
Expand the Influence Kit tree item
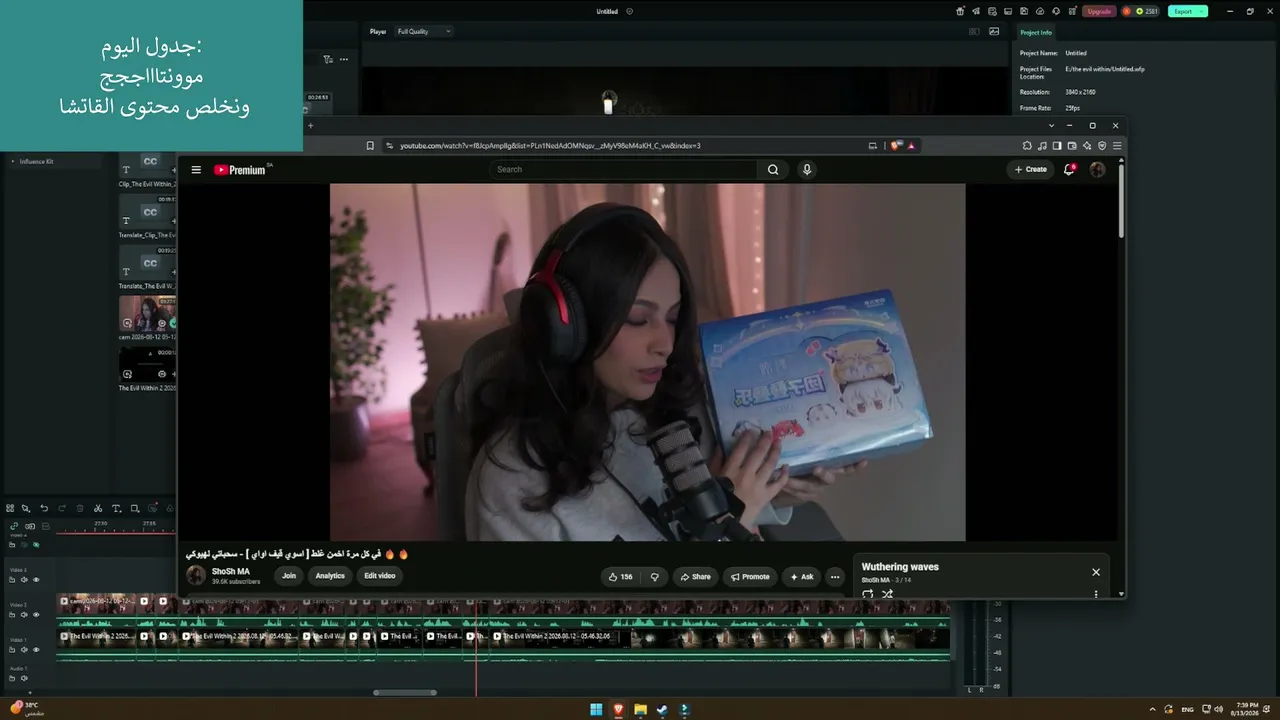click(12, 161)
